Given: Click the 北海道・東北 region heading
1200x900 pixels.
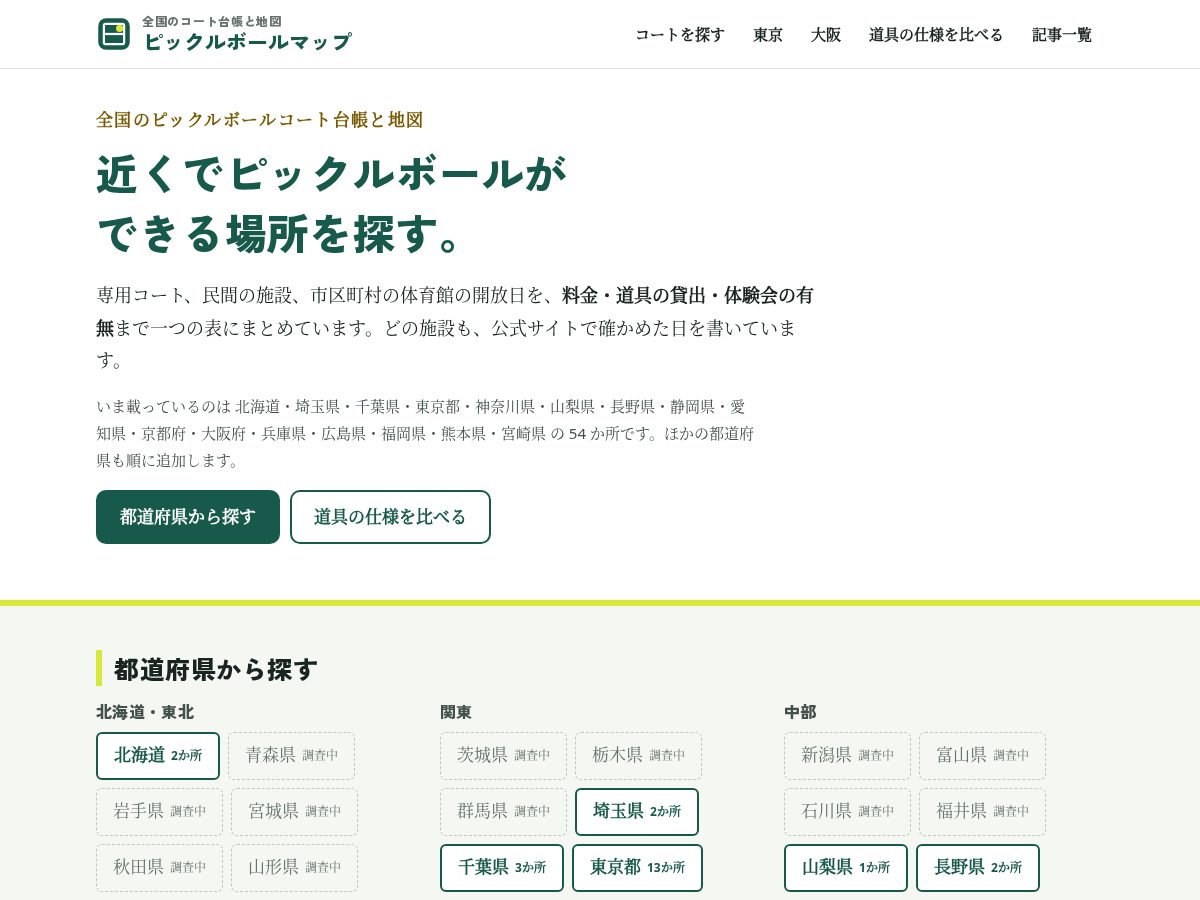Looking at the screenshot, I should tap(145, 712).
